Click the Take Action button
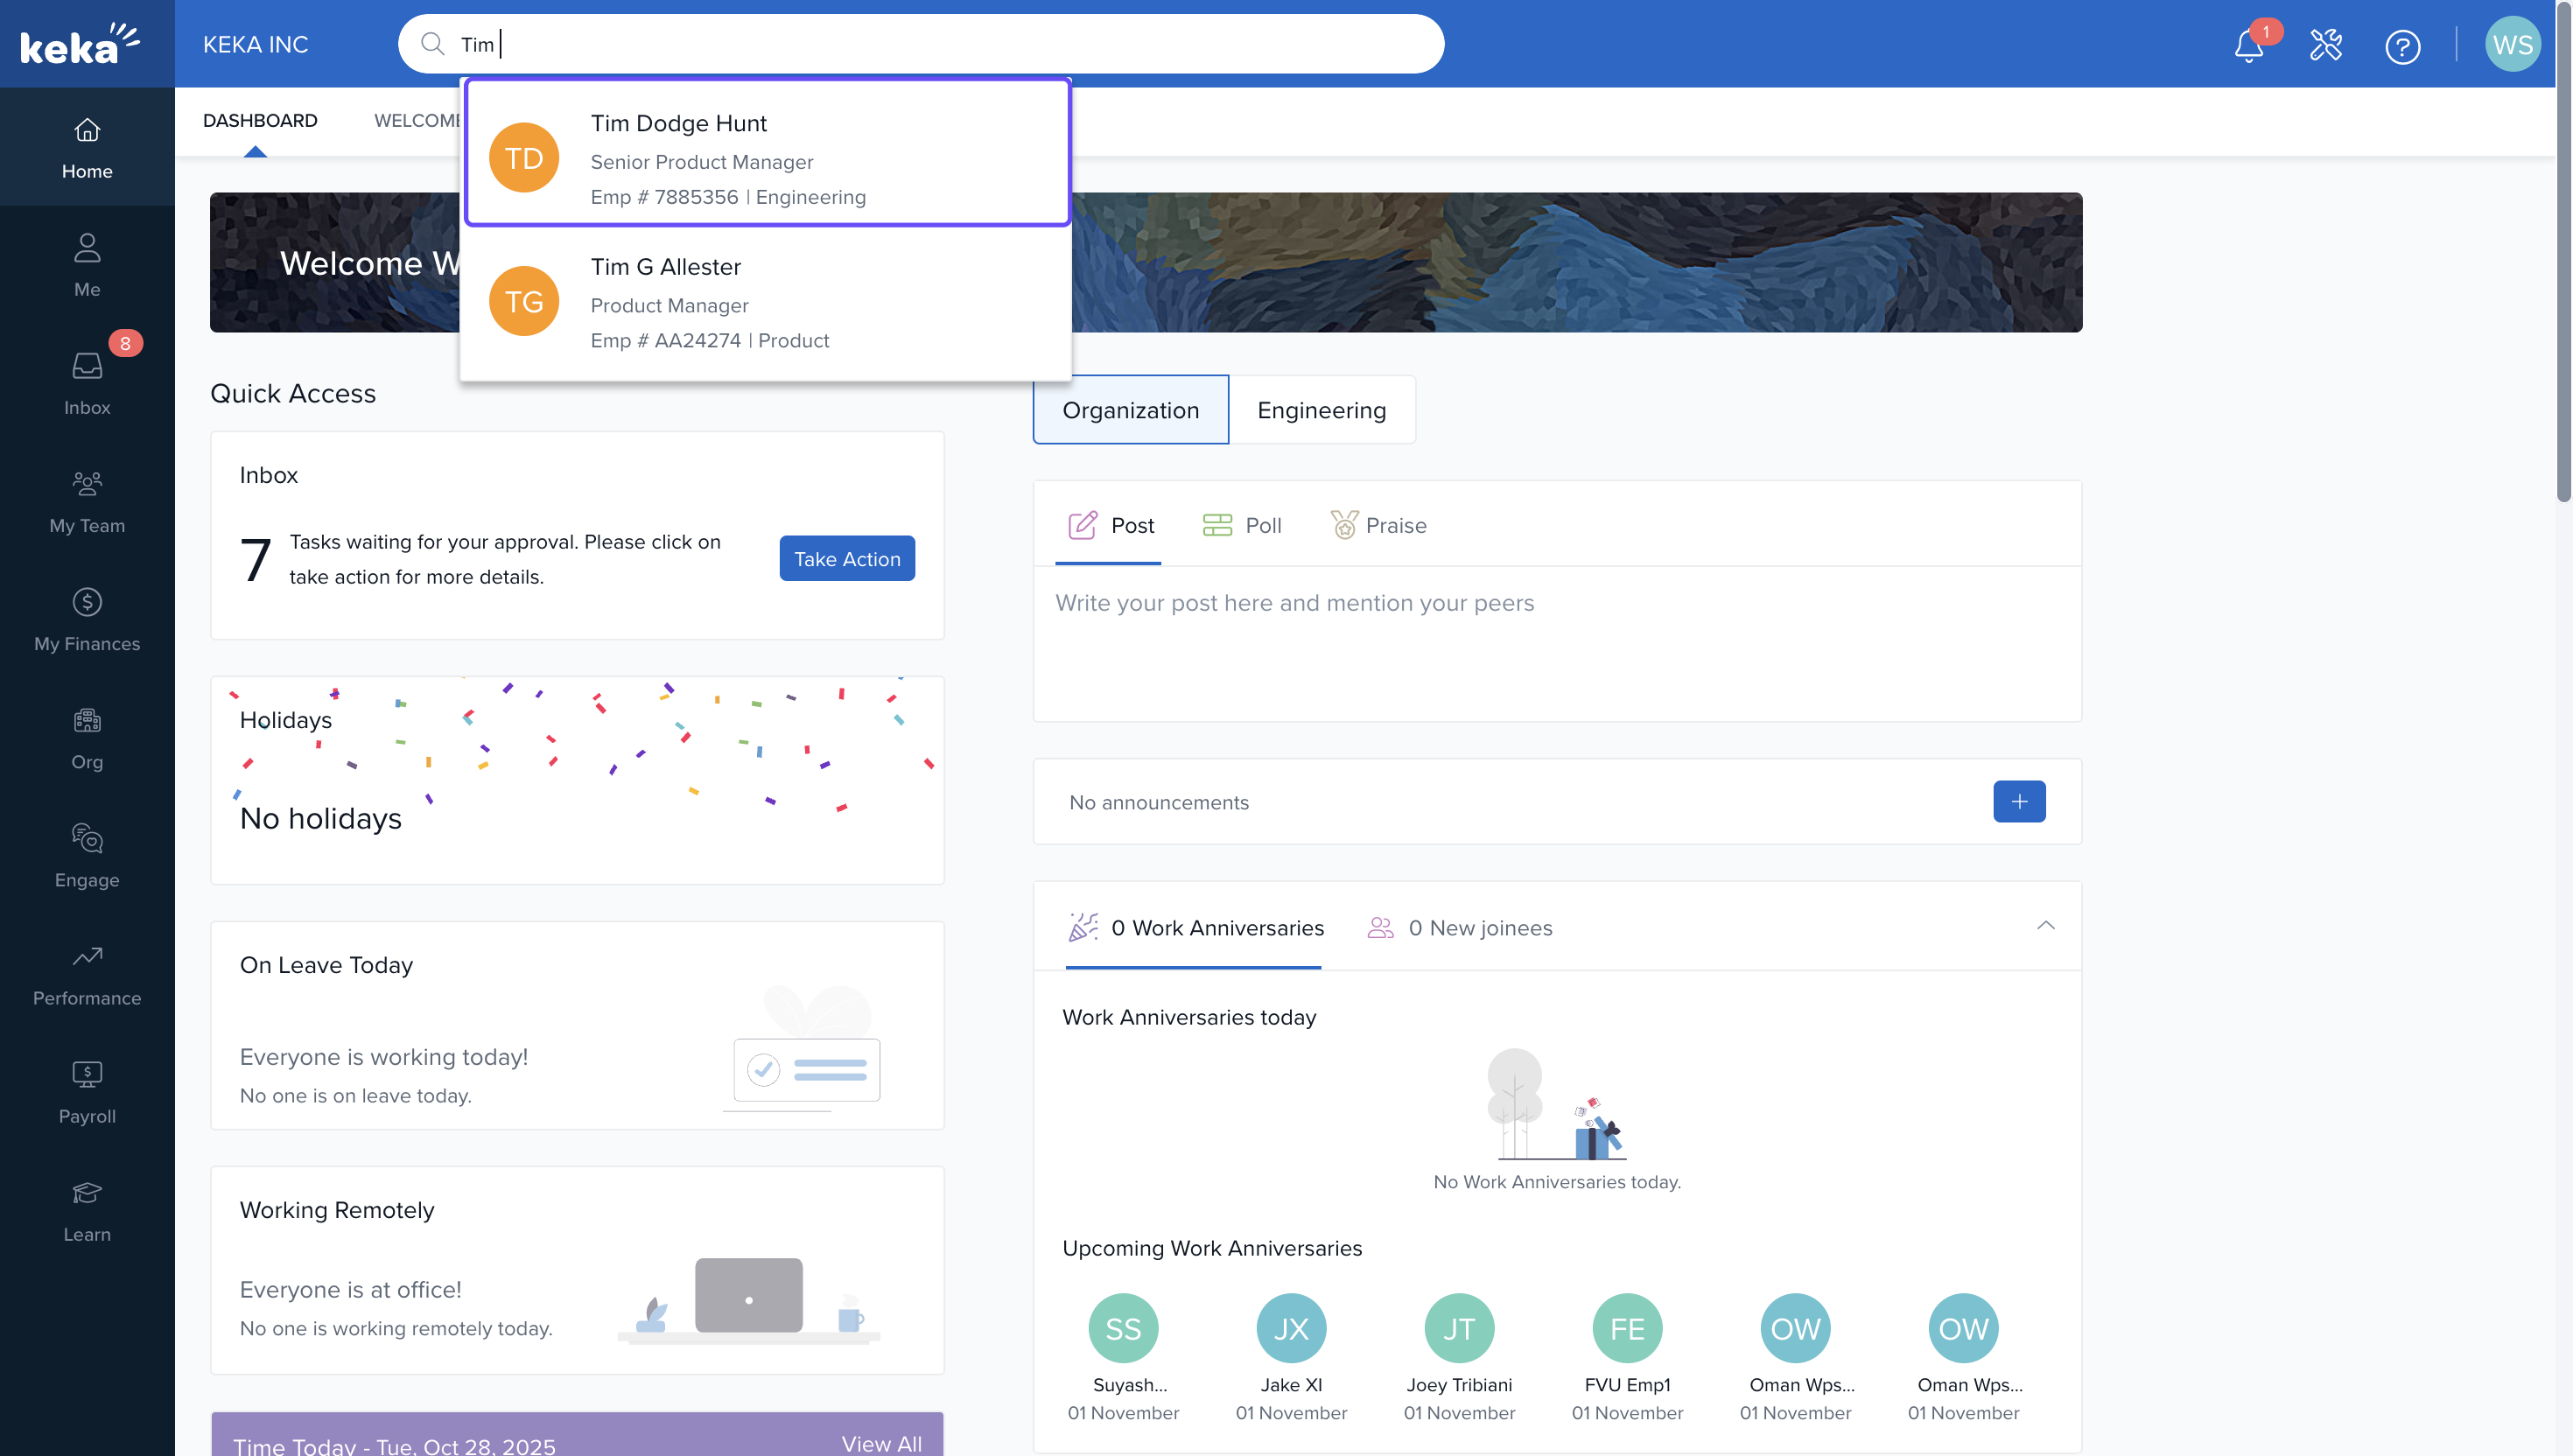This screenshot has height=1456, width=2573. pos(846,559)
